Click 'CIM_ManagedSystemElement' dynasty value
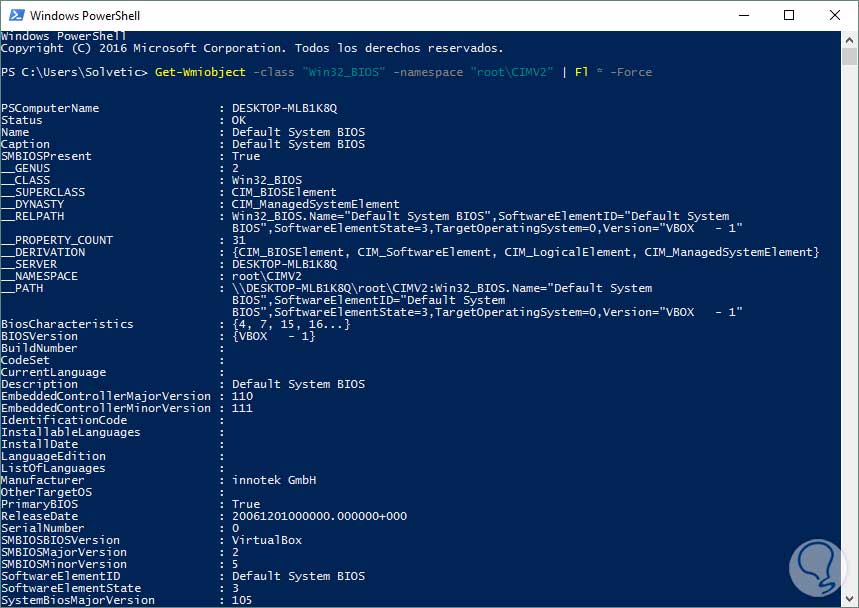Image resolution: width=859 pixels, height=608 pixels. (316, 204)
